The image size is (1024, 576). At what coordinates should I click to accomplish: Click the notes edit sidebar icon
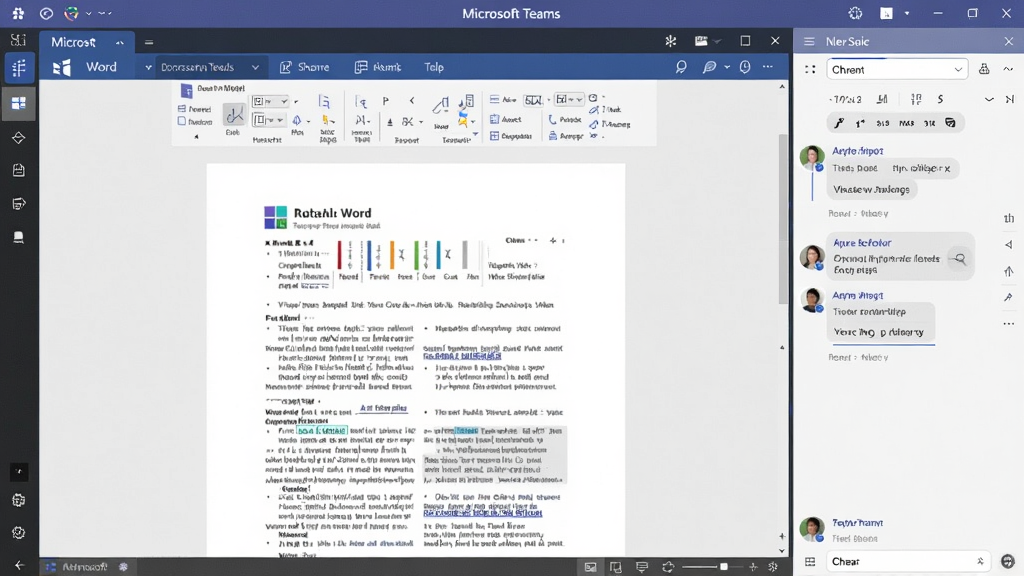pyautogui.click(x=18, y=204)
